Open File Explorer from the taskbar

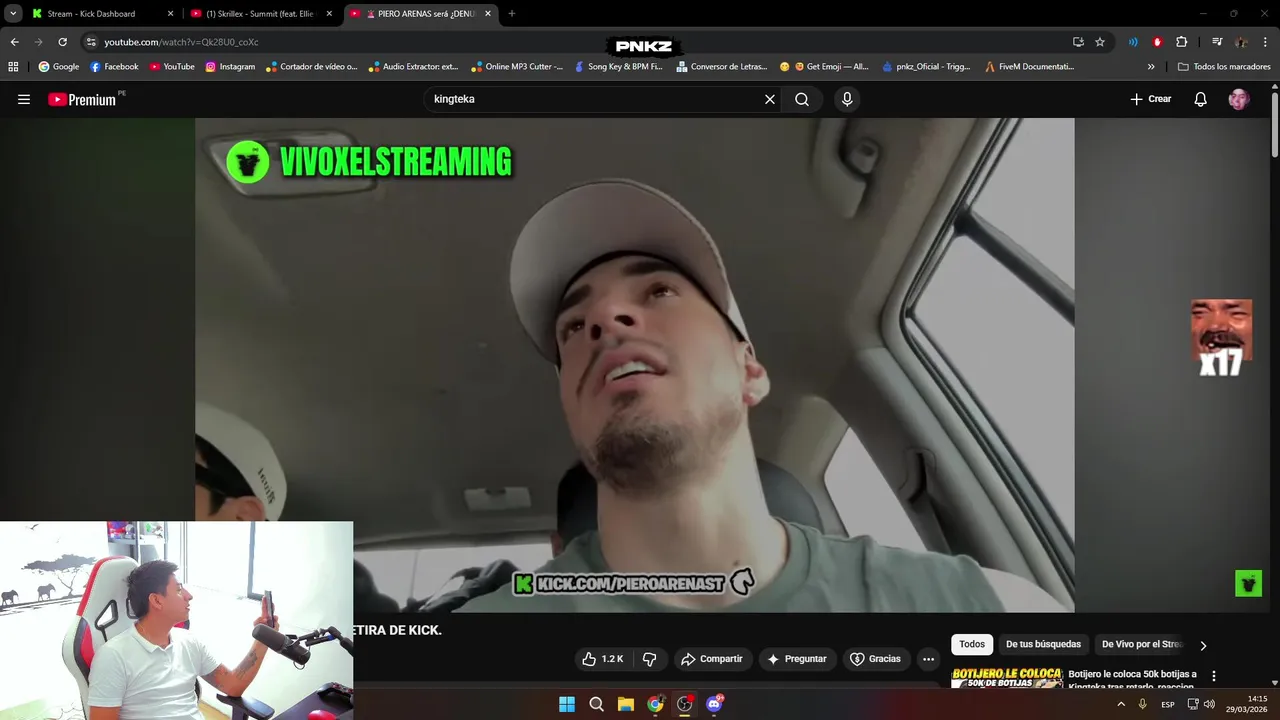[x=626, y=704]
